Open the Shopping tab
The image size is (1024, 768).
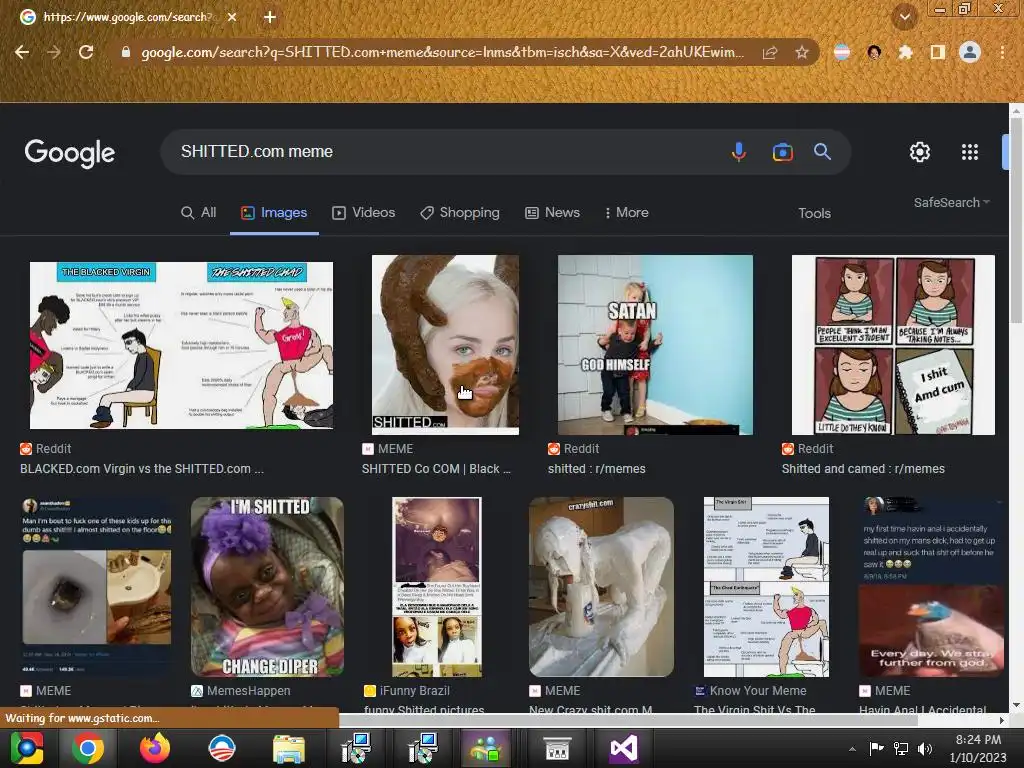coord(460,213)
